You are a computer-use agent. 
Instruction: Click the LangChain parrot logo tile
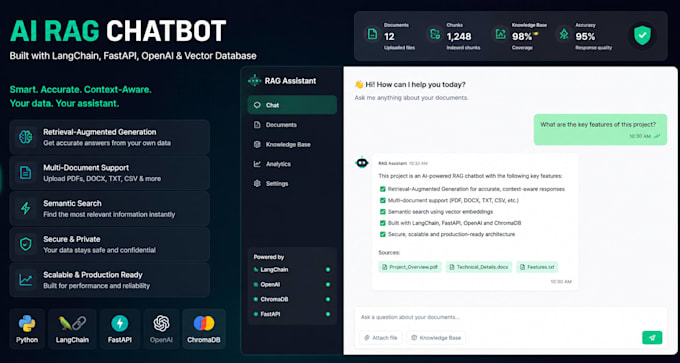click(x=72, y=329)
